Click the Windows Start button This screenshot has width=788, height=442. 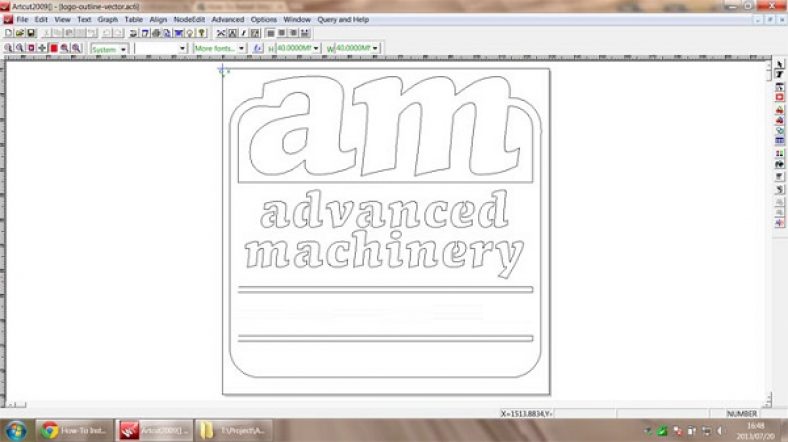click(15, 431)
